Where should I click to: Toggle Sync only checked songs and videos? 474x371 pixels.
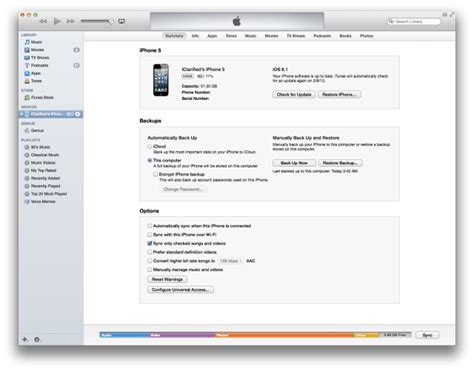pyautogui.click(x=150, y=243)
